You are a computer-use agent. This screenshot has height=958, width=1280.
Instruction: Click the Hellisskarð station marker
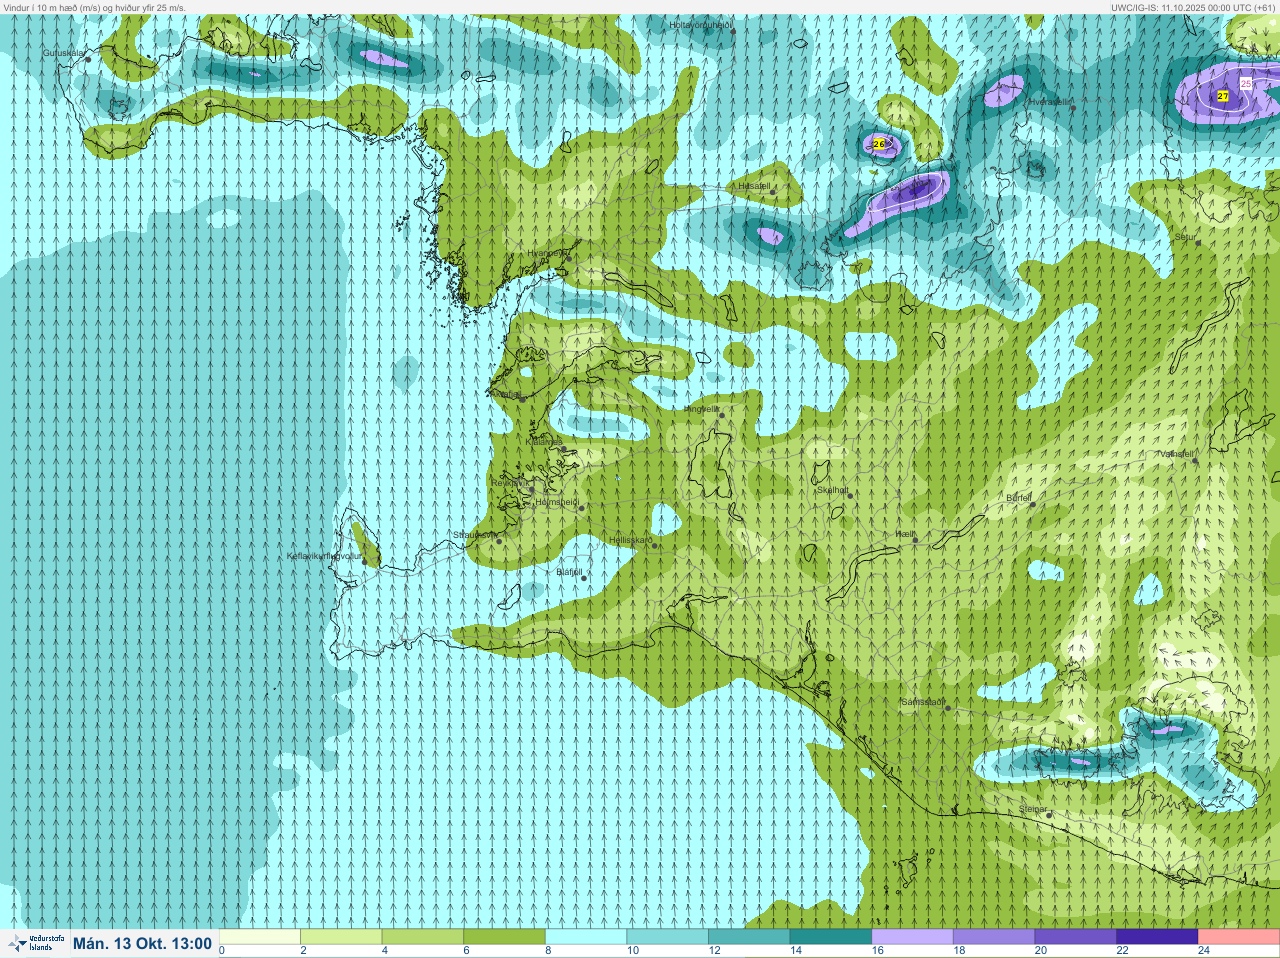pyautogui.click(x=654, y=546)
